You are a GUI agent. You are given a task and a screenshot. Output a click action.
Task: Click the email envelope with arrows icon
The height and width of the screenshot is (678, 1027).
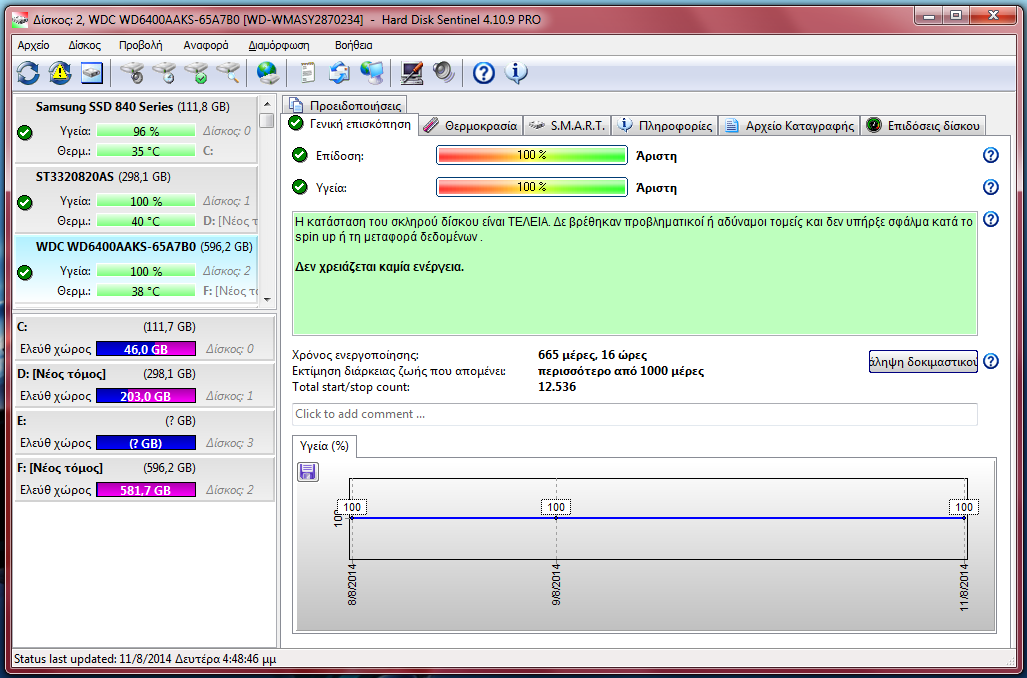coord(339,73)
